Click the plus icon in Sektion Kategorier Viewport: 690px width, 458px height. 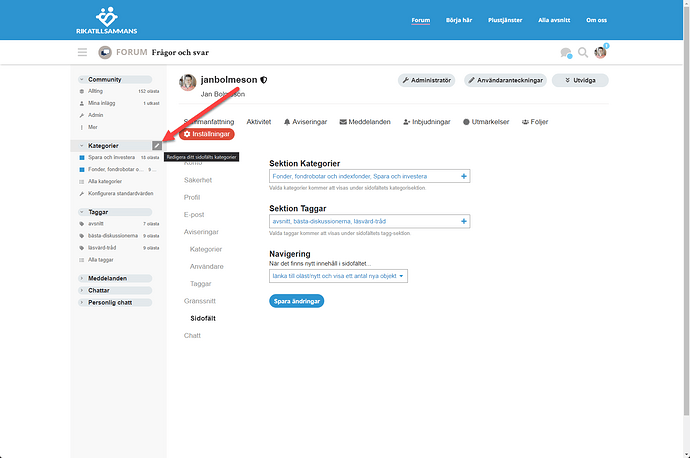pos(463,176)
